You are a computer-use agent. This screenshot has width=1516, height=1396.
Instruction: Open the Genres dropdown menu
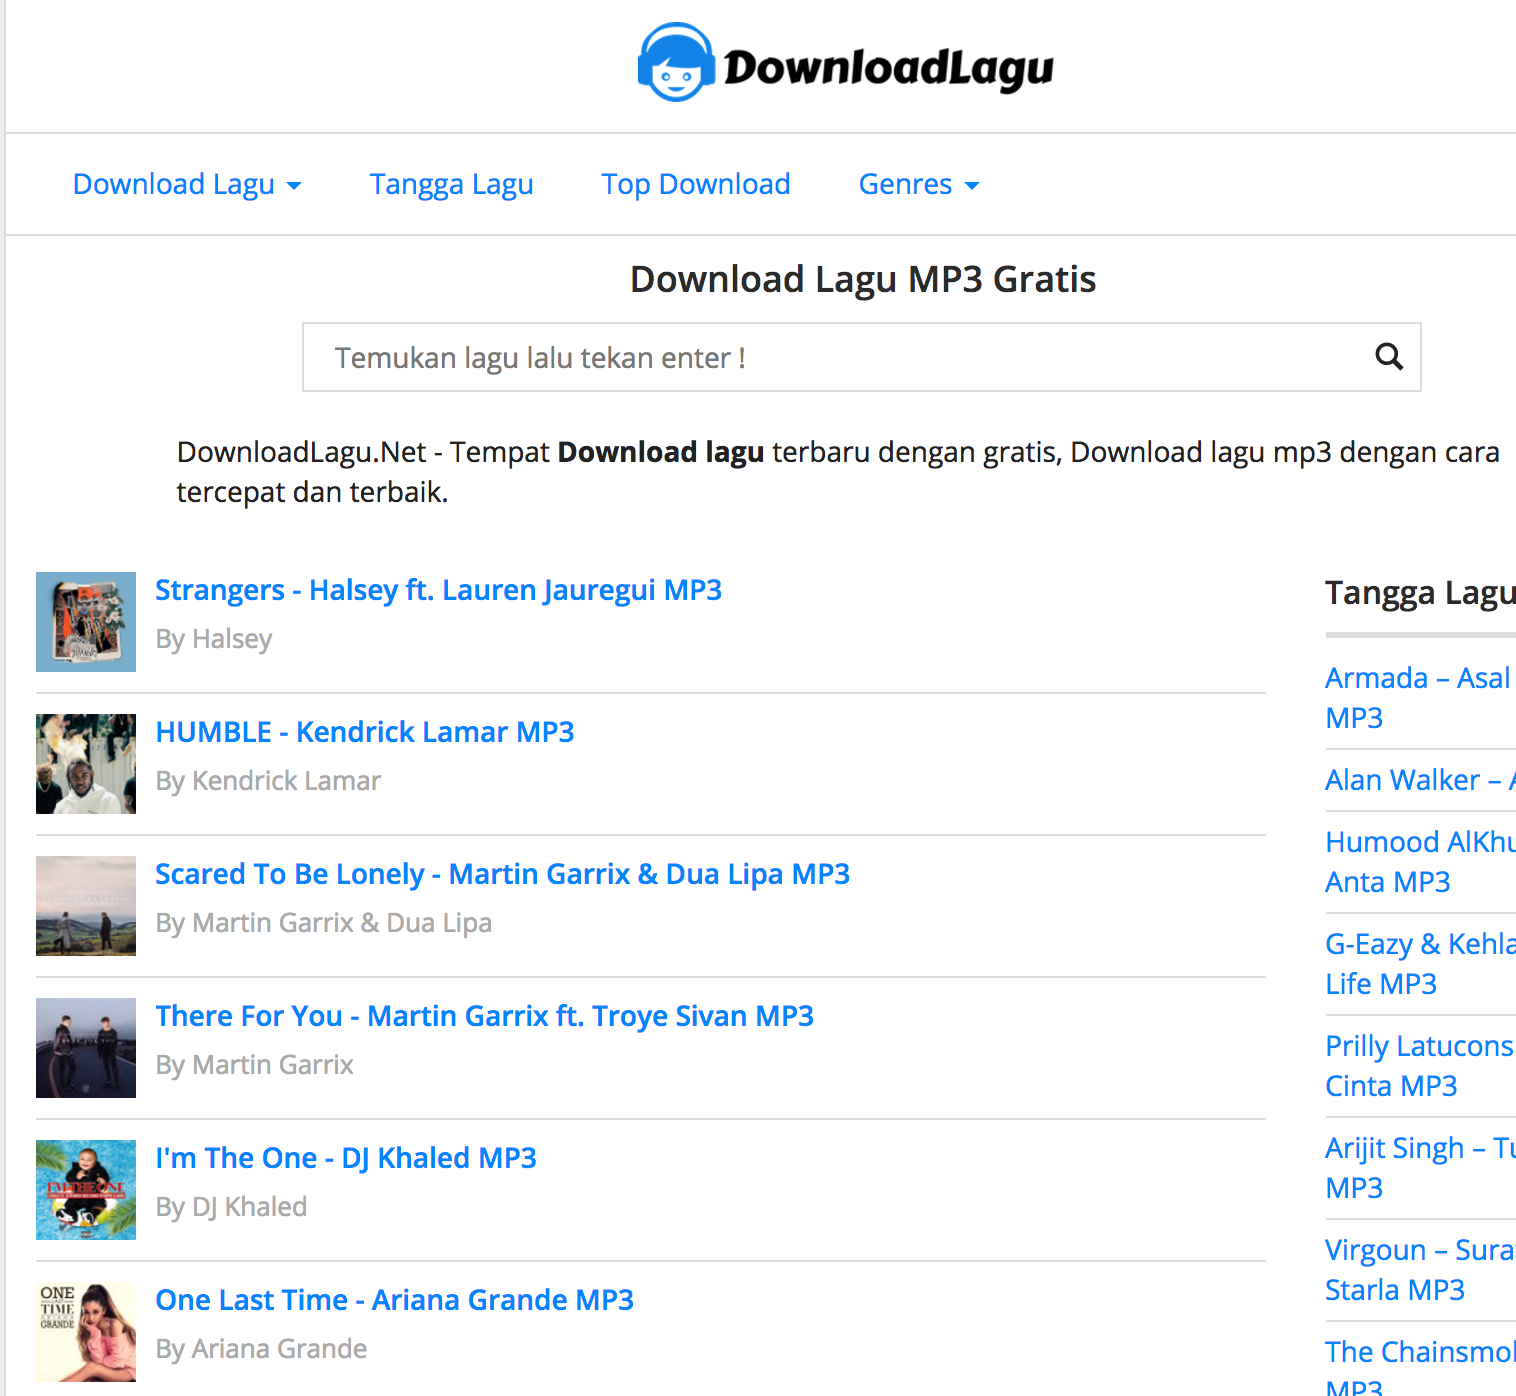(x=919, y=184)
